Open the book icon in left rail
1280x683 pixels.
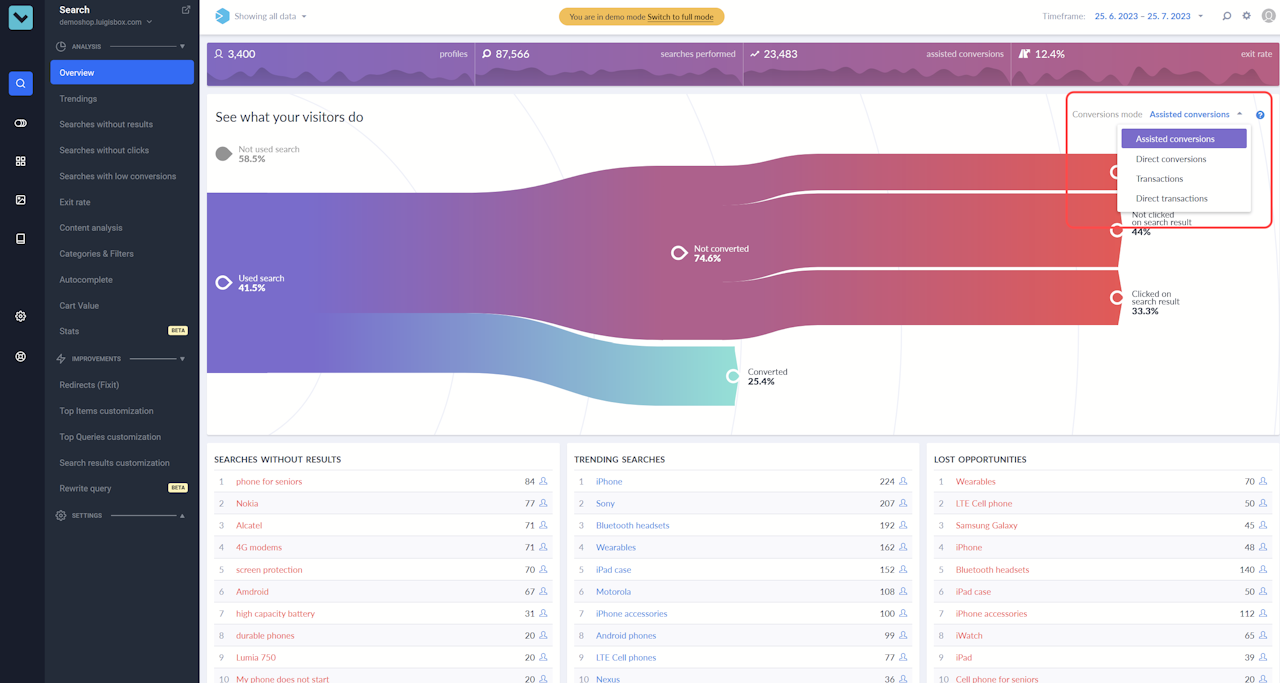[x=21, y=239]
